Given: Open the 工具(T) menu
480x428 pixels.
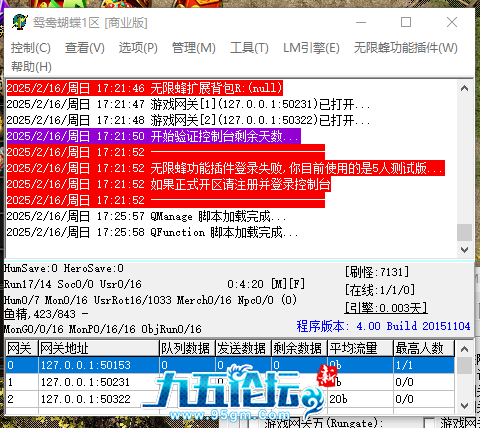Looking at the screenshot, I should click(249, 48).
